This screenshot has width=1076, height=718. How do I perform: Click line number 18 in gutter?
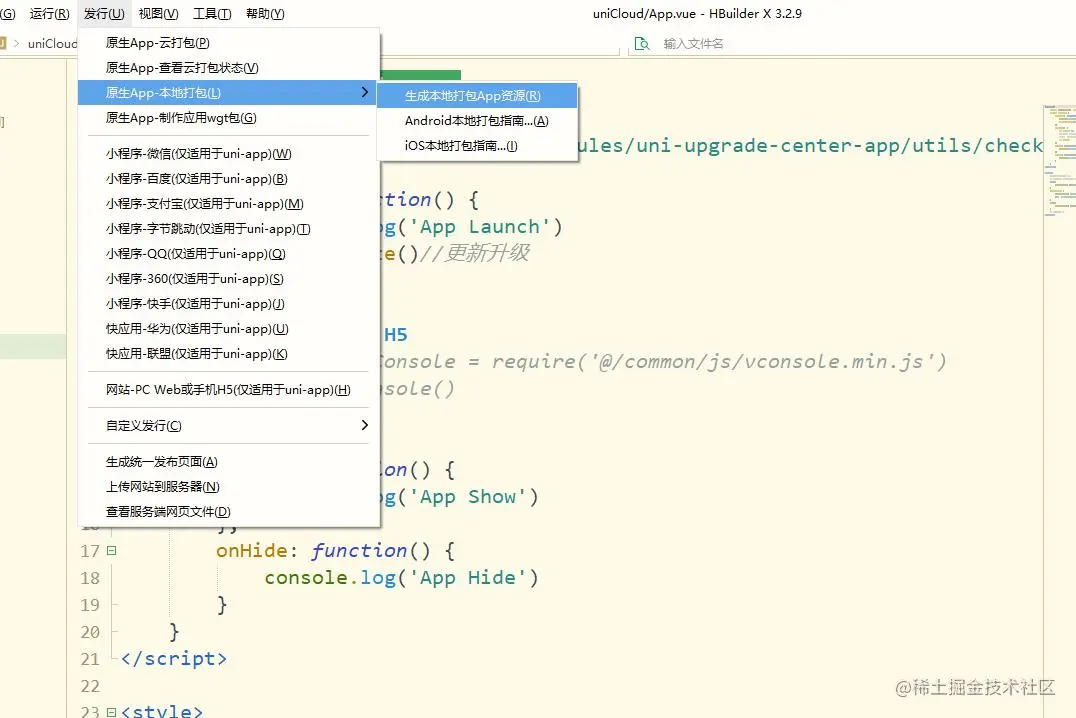90,578
